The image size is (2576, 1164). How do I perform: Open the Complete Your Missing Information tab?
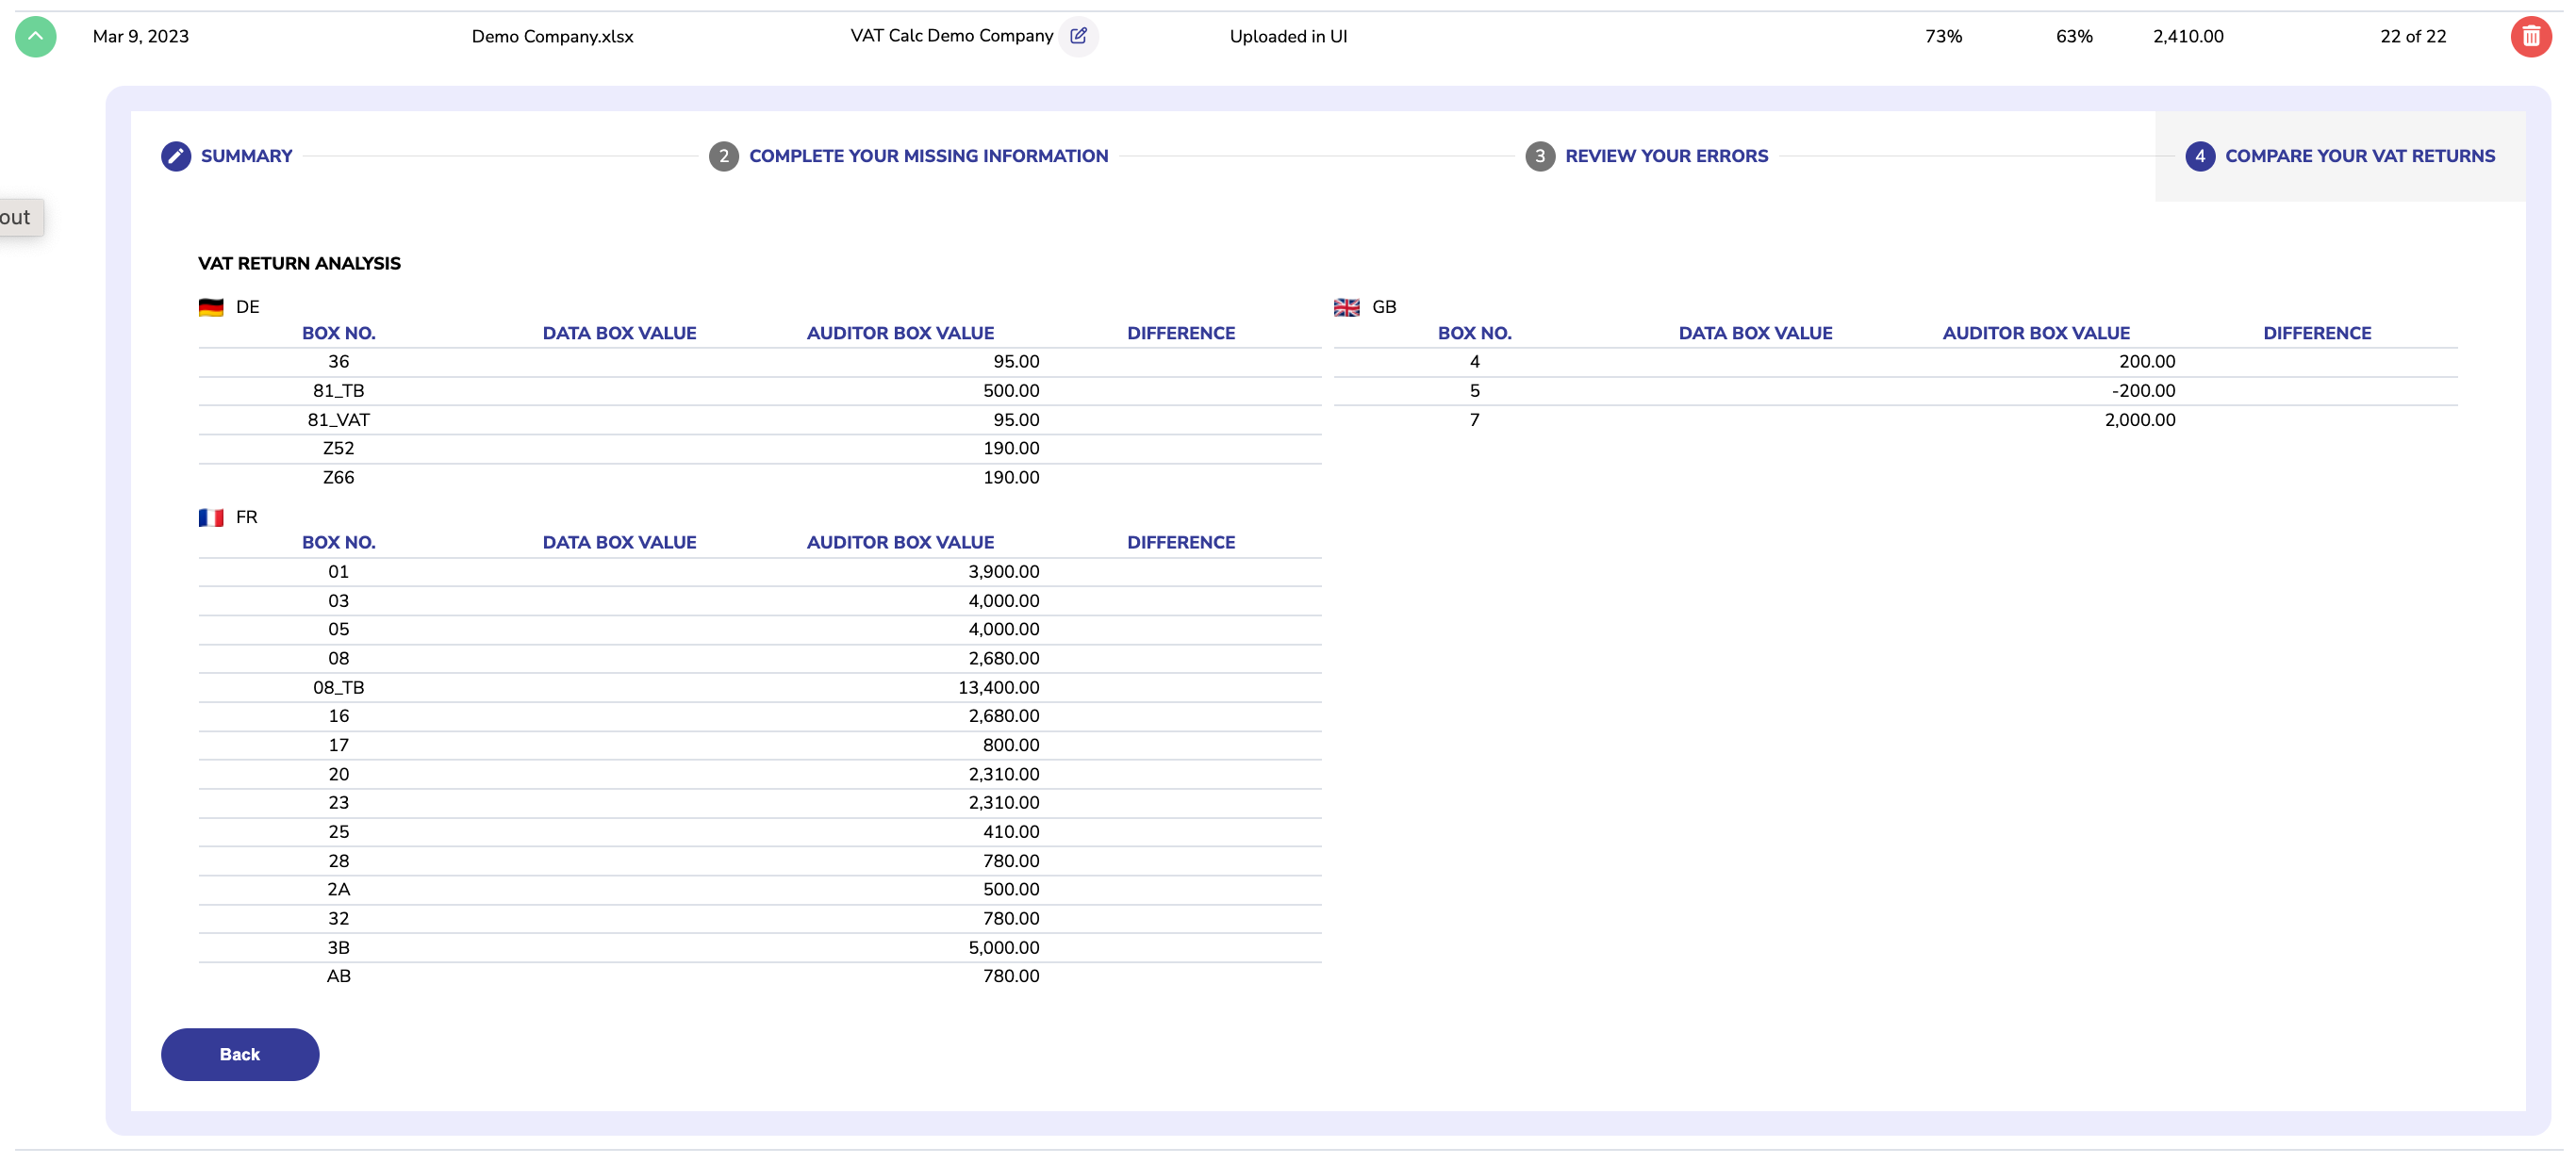click(x=928, y=156)
